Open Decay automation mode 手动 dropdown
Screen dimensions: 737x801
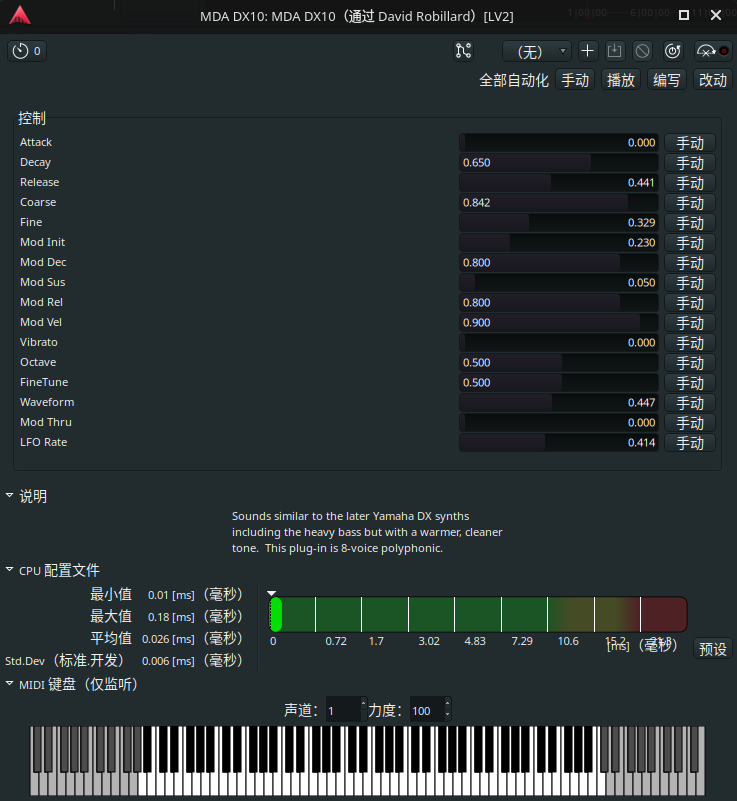coord(690,162)
